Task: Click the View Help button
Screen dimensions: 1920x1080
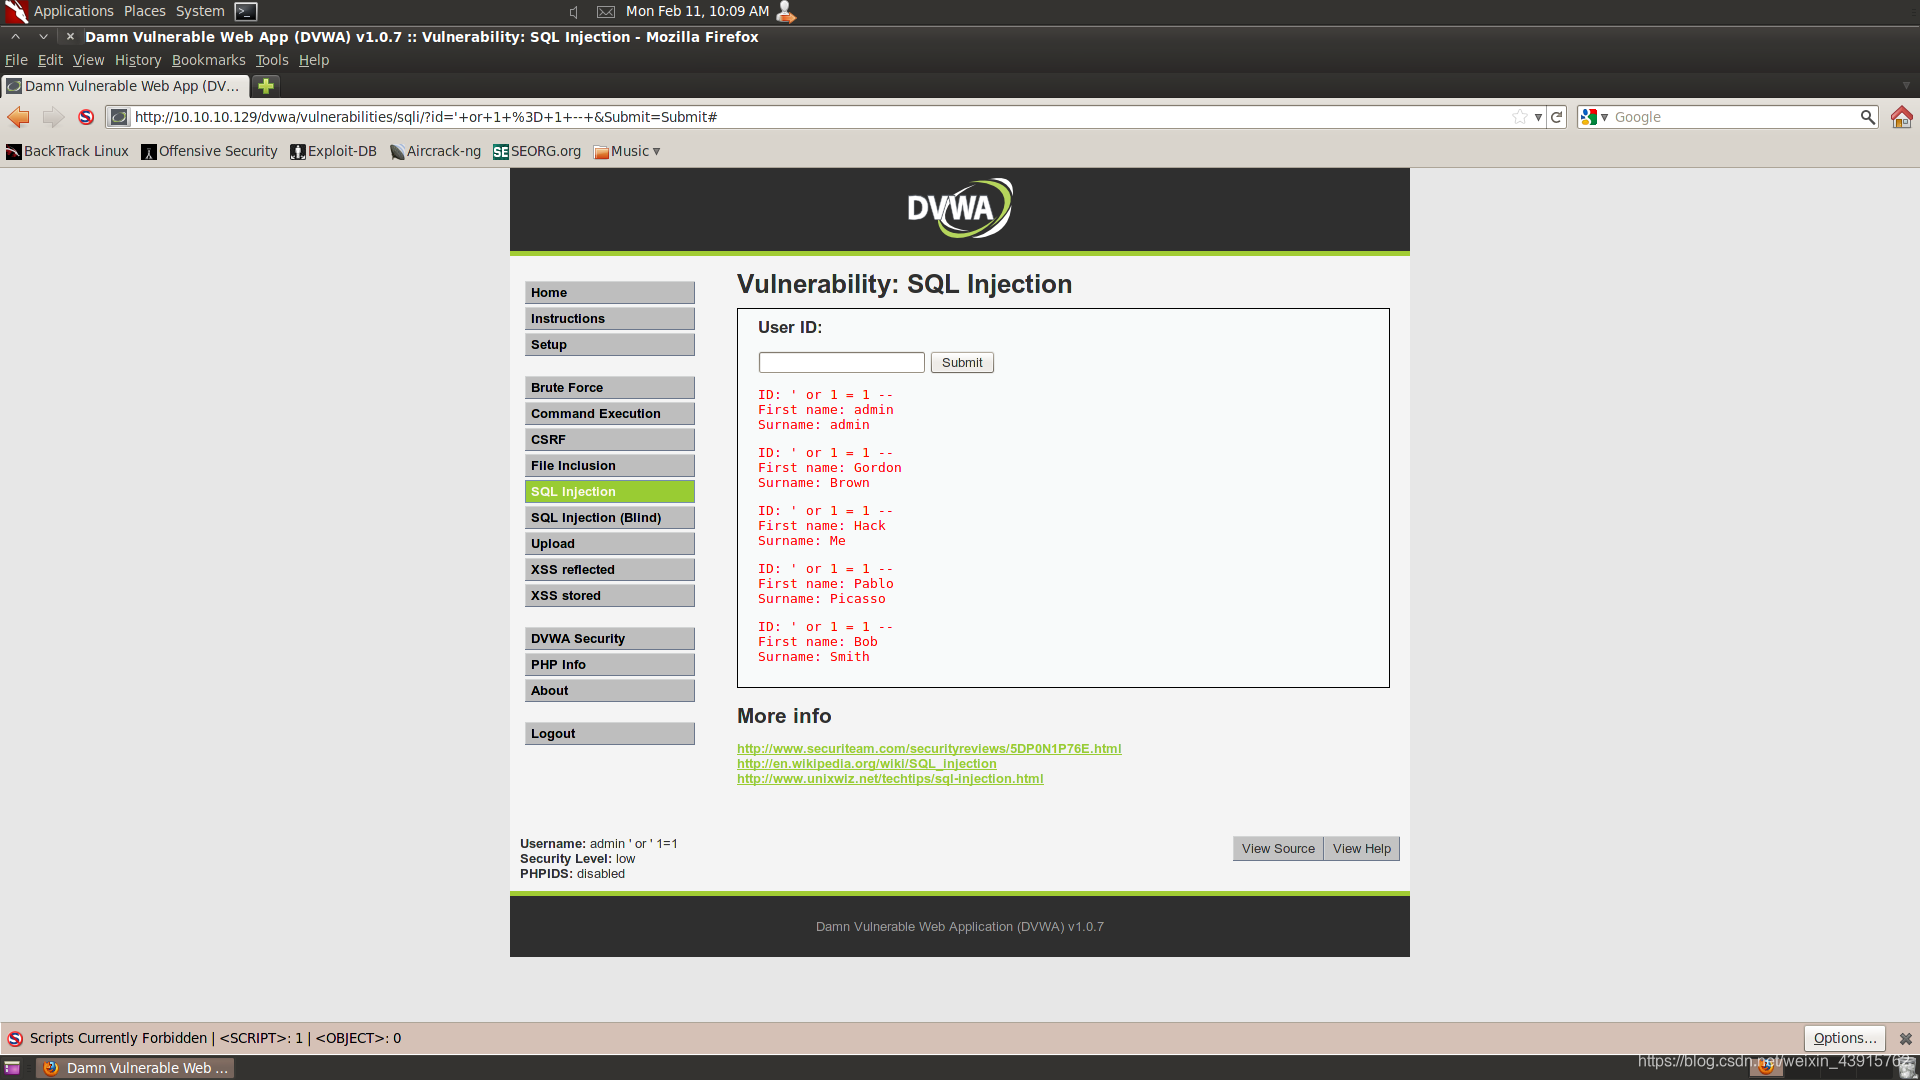Action: 1361,849
